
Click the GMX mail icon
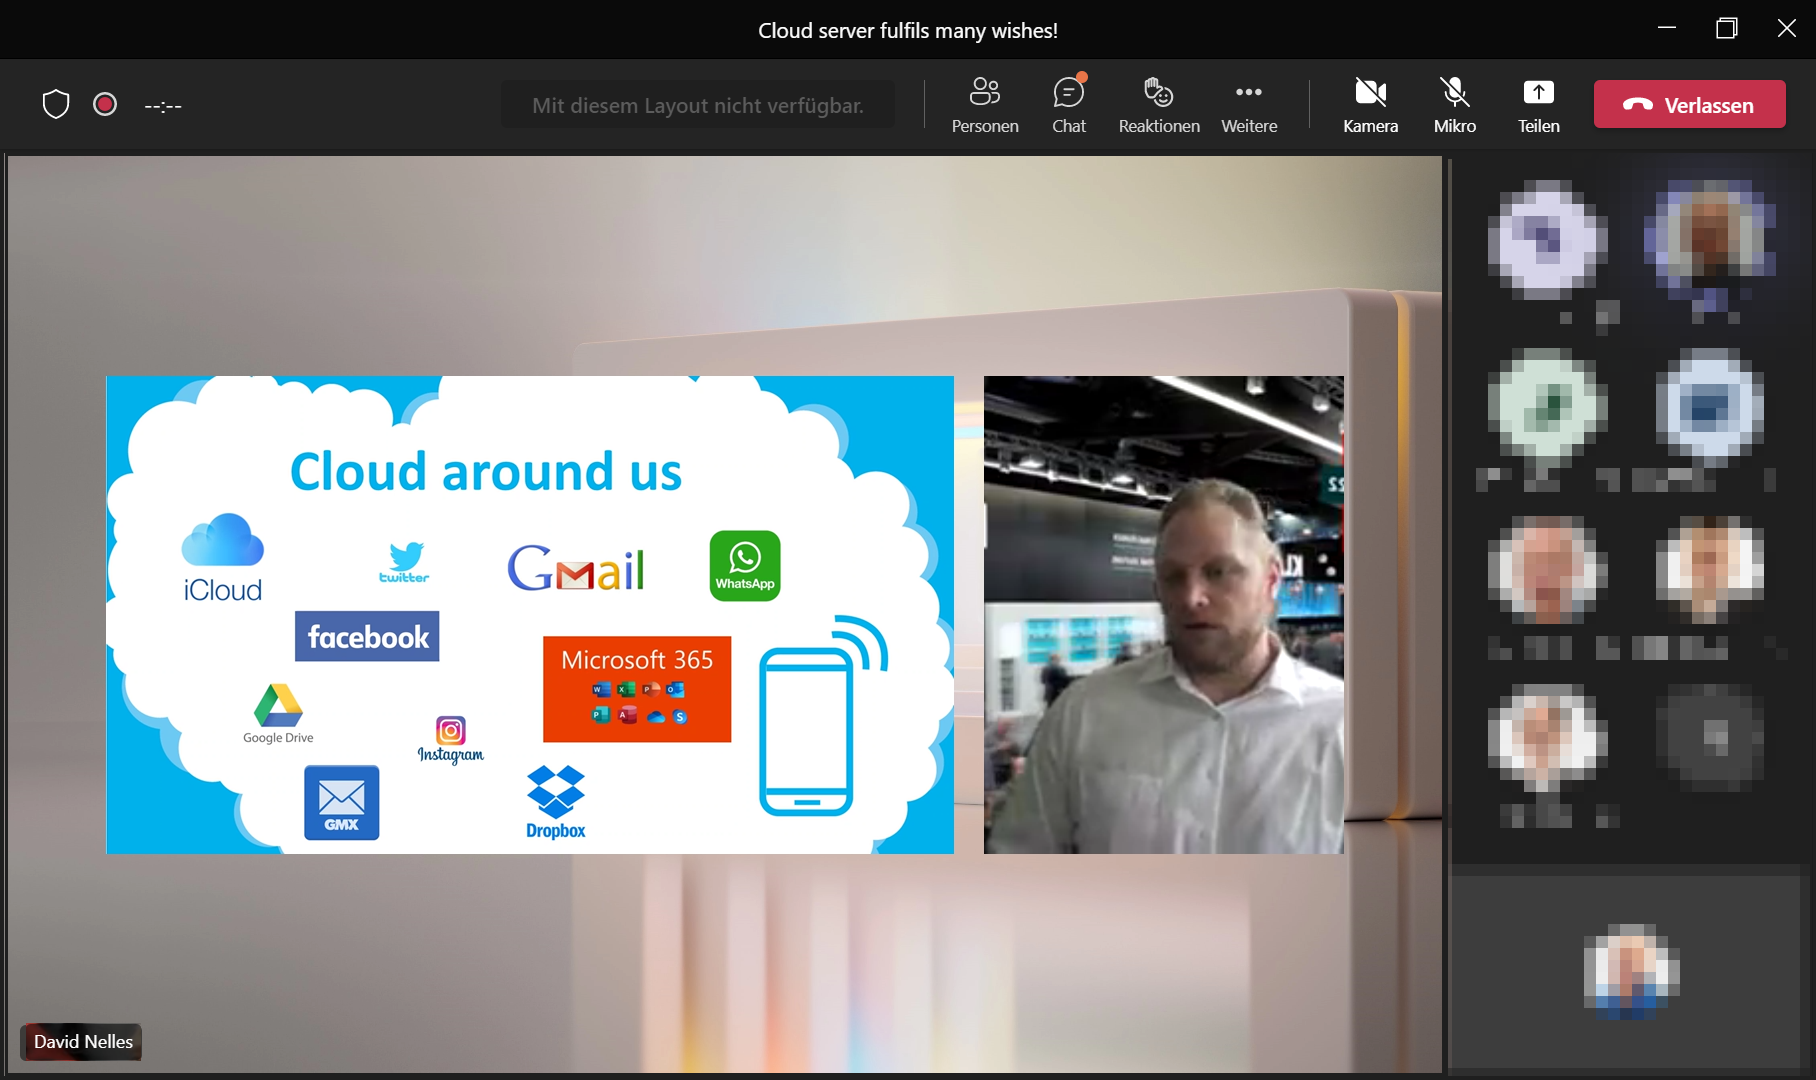pos(342,802)
